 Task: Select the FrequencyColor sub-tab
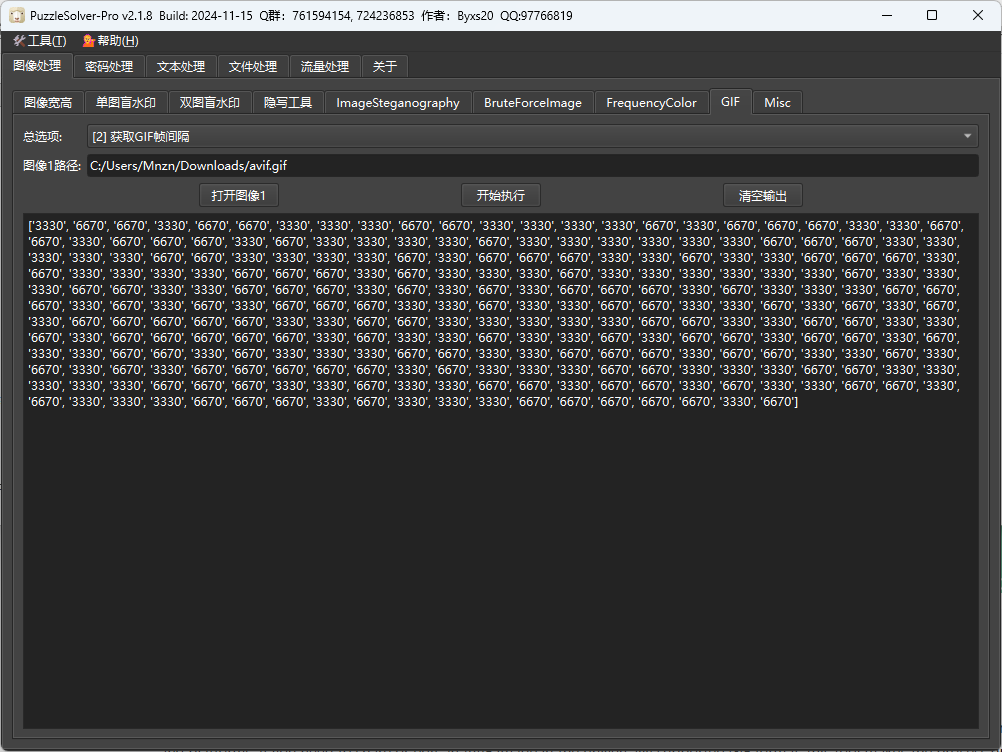pos(651,103)
